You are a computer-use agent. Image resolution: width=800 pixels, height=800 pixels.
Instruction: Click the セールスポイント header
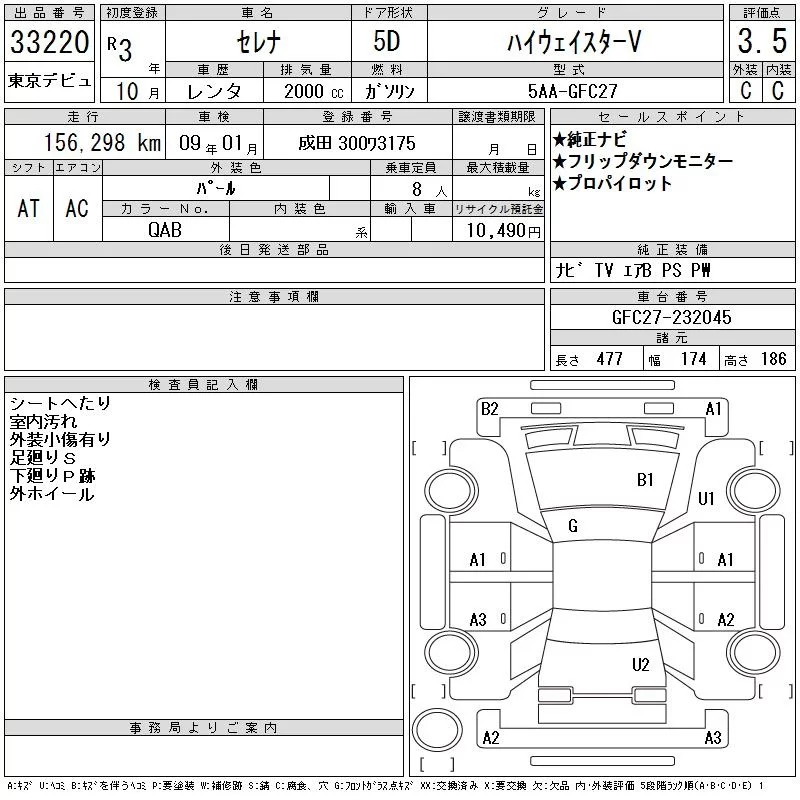672,117
